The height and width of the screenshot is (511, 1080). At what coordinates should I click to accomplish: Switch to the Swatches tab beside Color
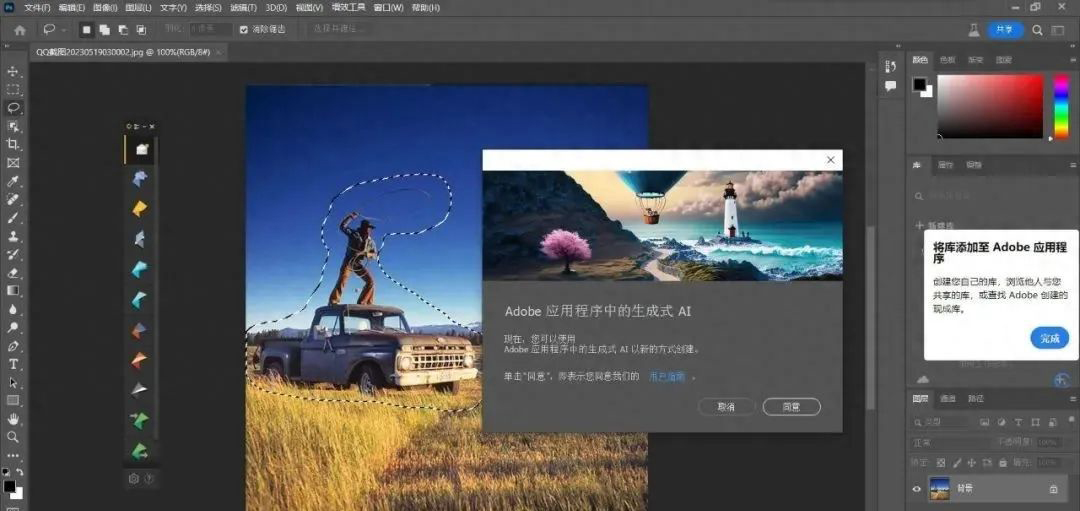point(948,60)
